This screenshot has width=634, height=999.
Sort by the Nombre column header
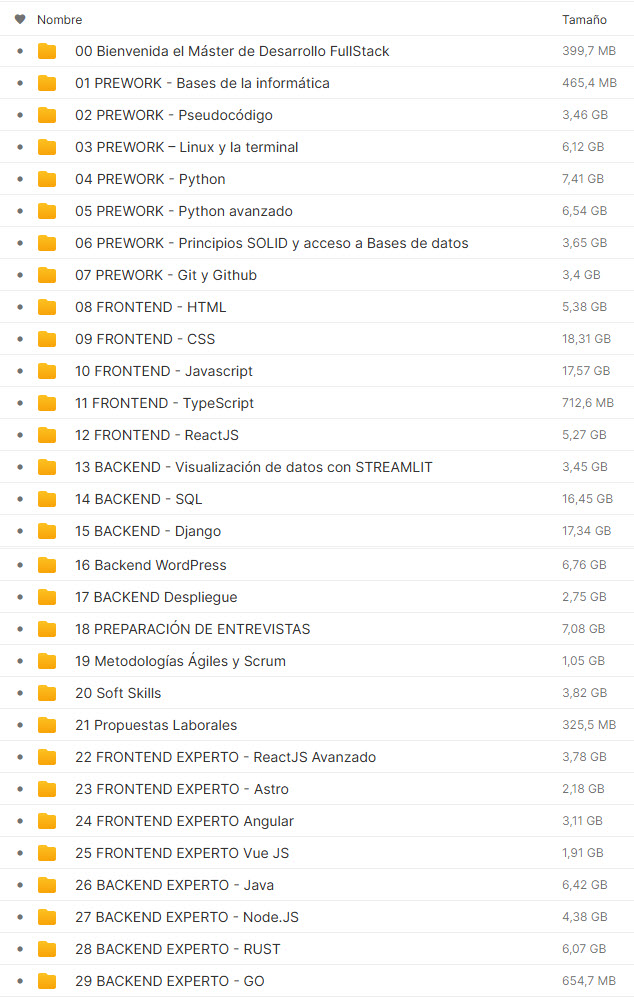[x=59, y=20]
